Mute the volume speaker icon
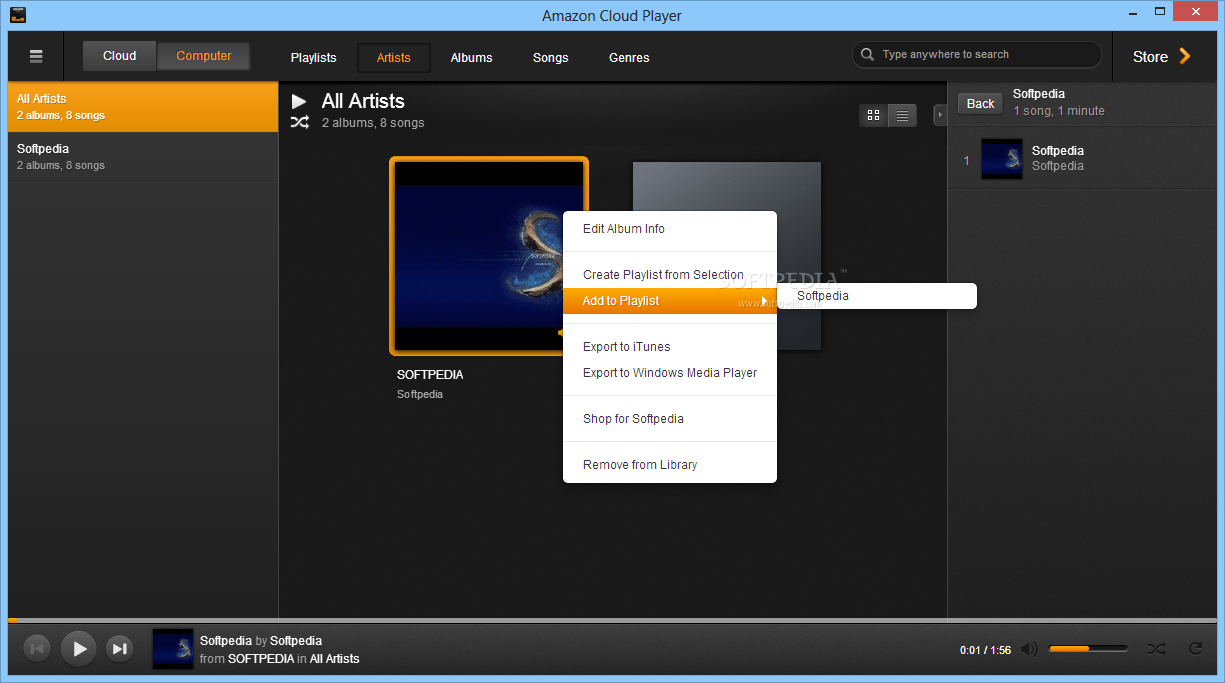This screenshot has height=683, width=1225. [x=1029, y=649]
